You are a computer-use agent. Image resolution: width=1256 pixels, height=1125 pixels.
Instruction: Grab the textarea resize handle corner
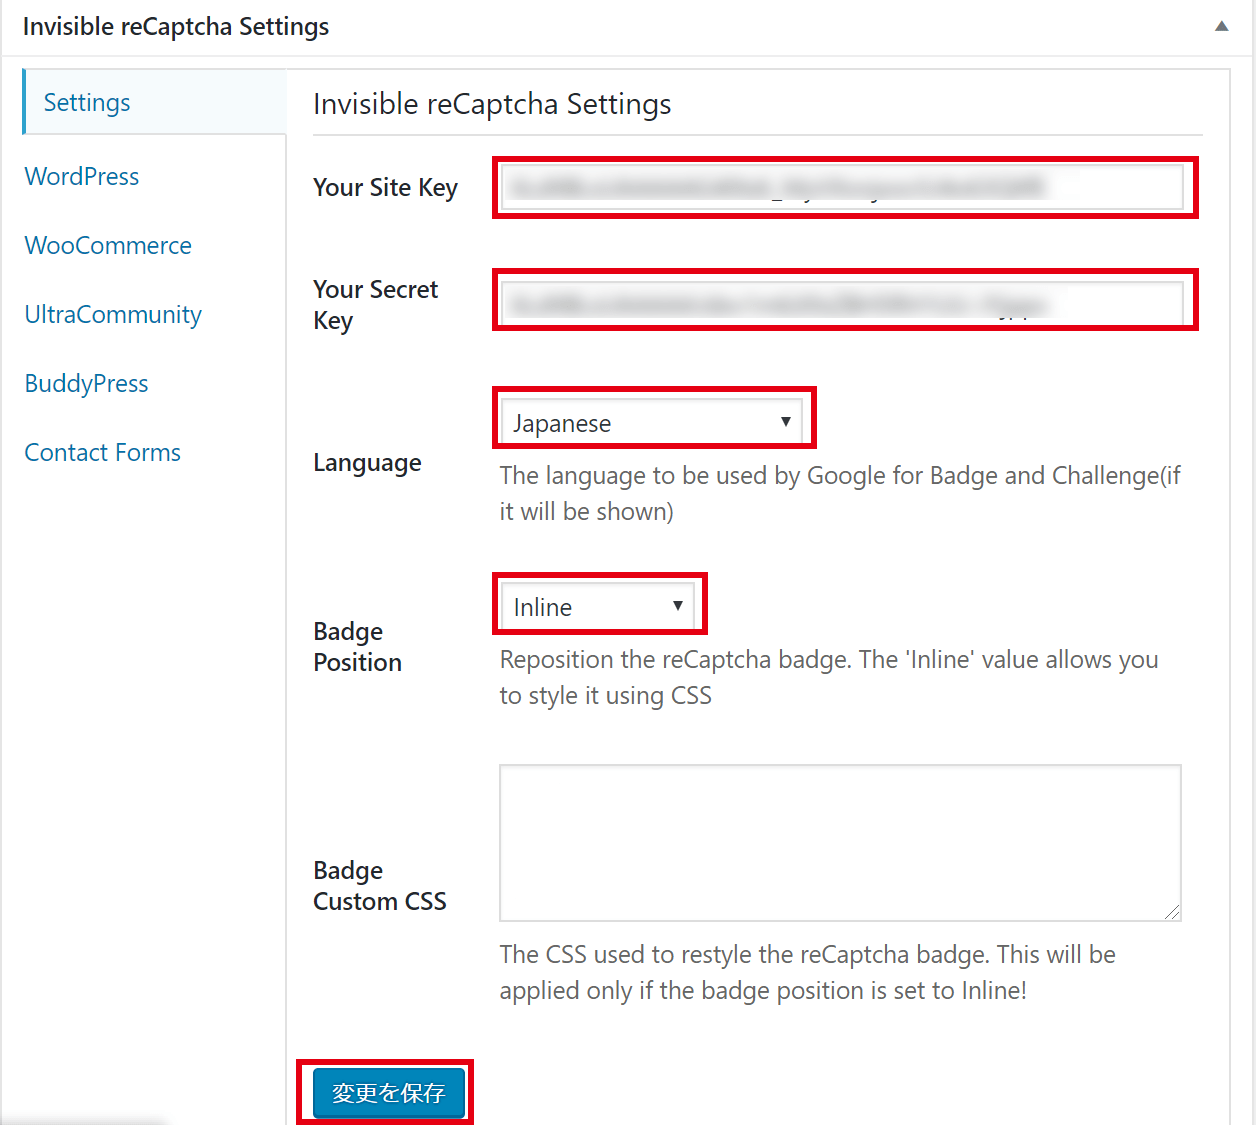tap(1172, 912)
